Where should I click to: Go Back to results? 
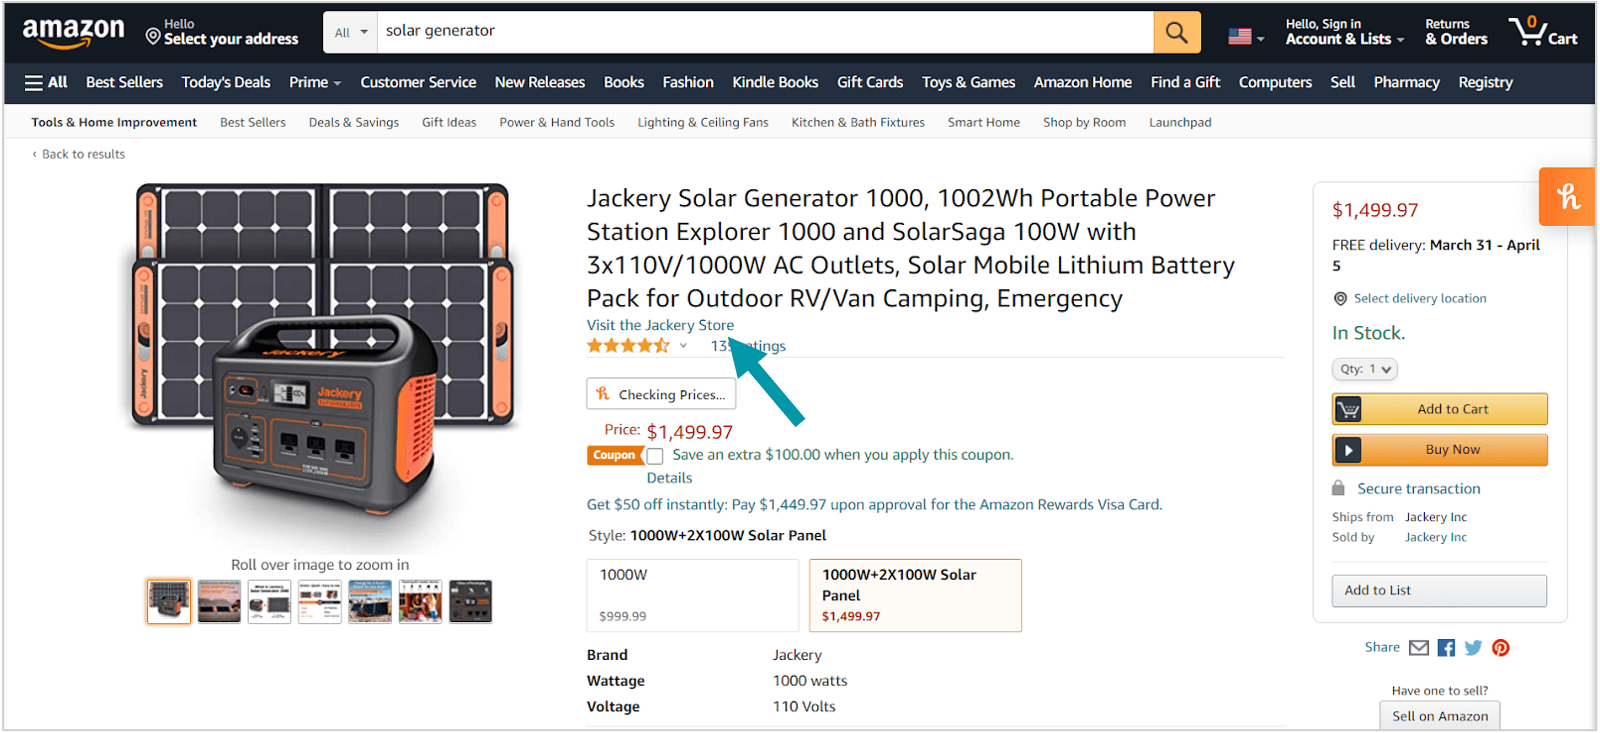click(x=79, y=154)
